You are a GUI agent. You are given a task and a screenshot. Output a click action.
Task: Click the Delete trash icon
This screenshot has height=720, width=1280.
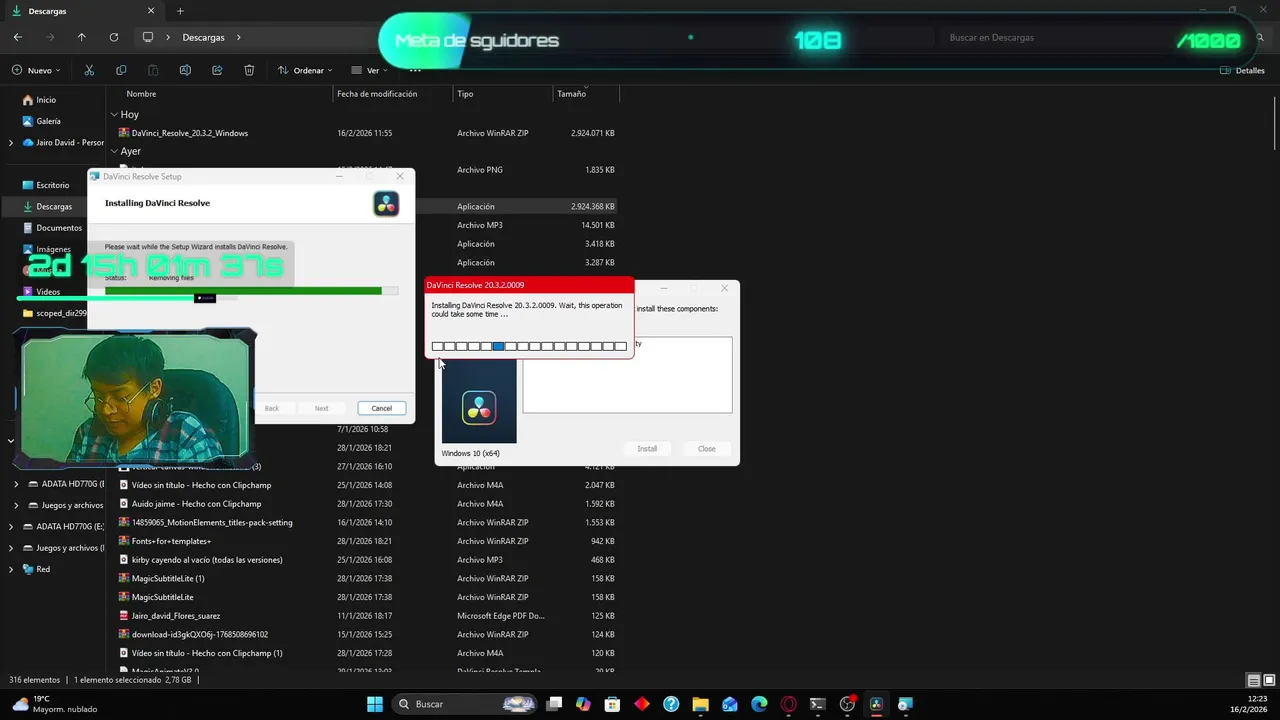(x=249, y=70)
